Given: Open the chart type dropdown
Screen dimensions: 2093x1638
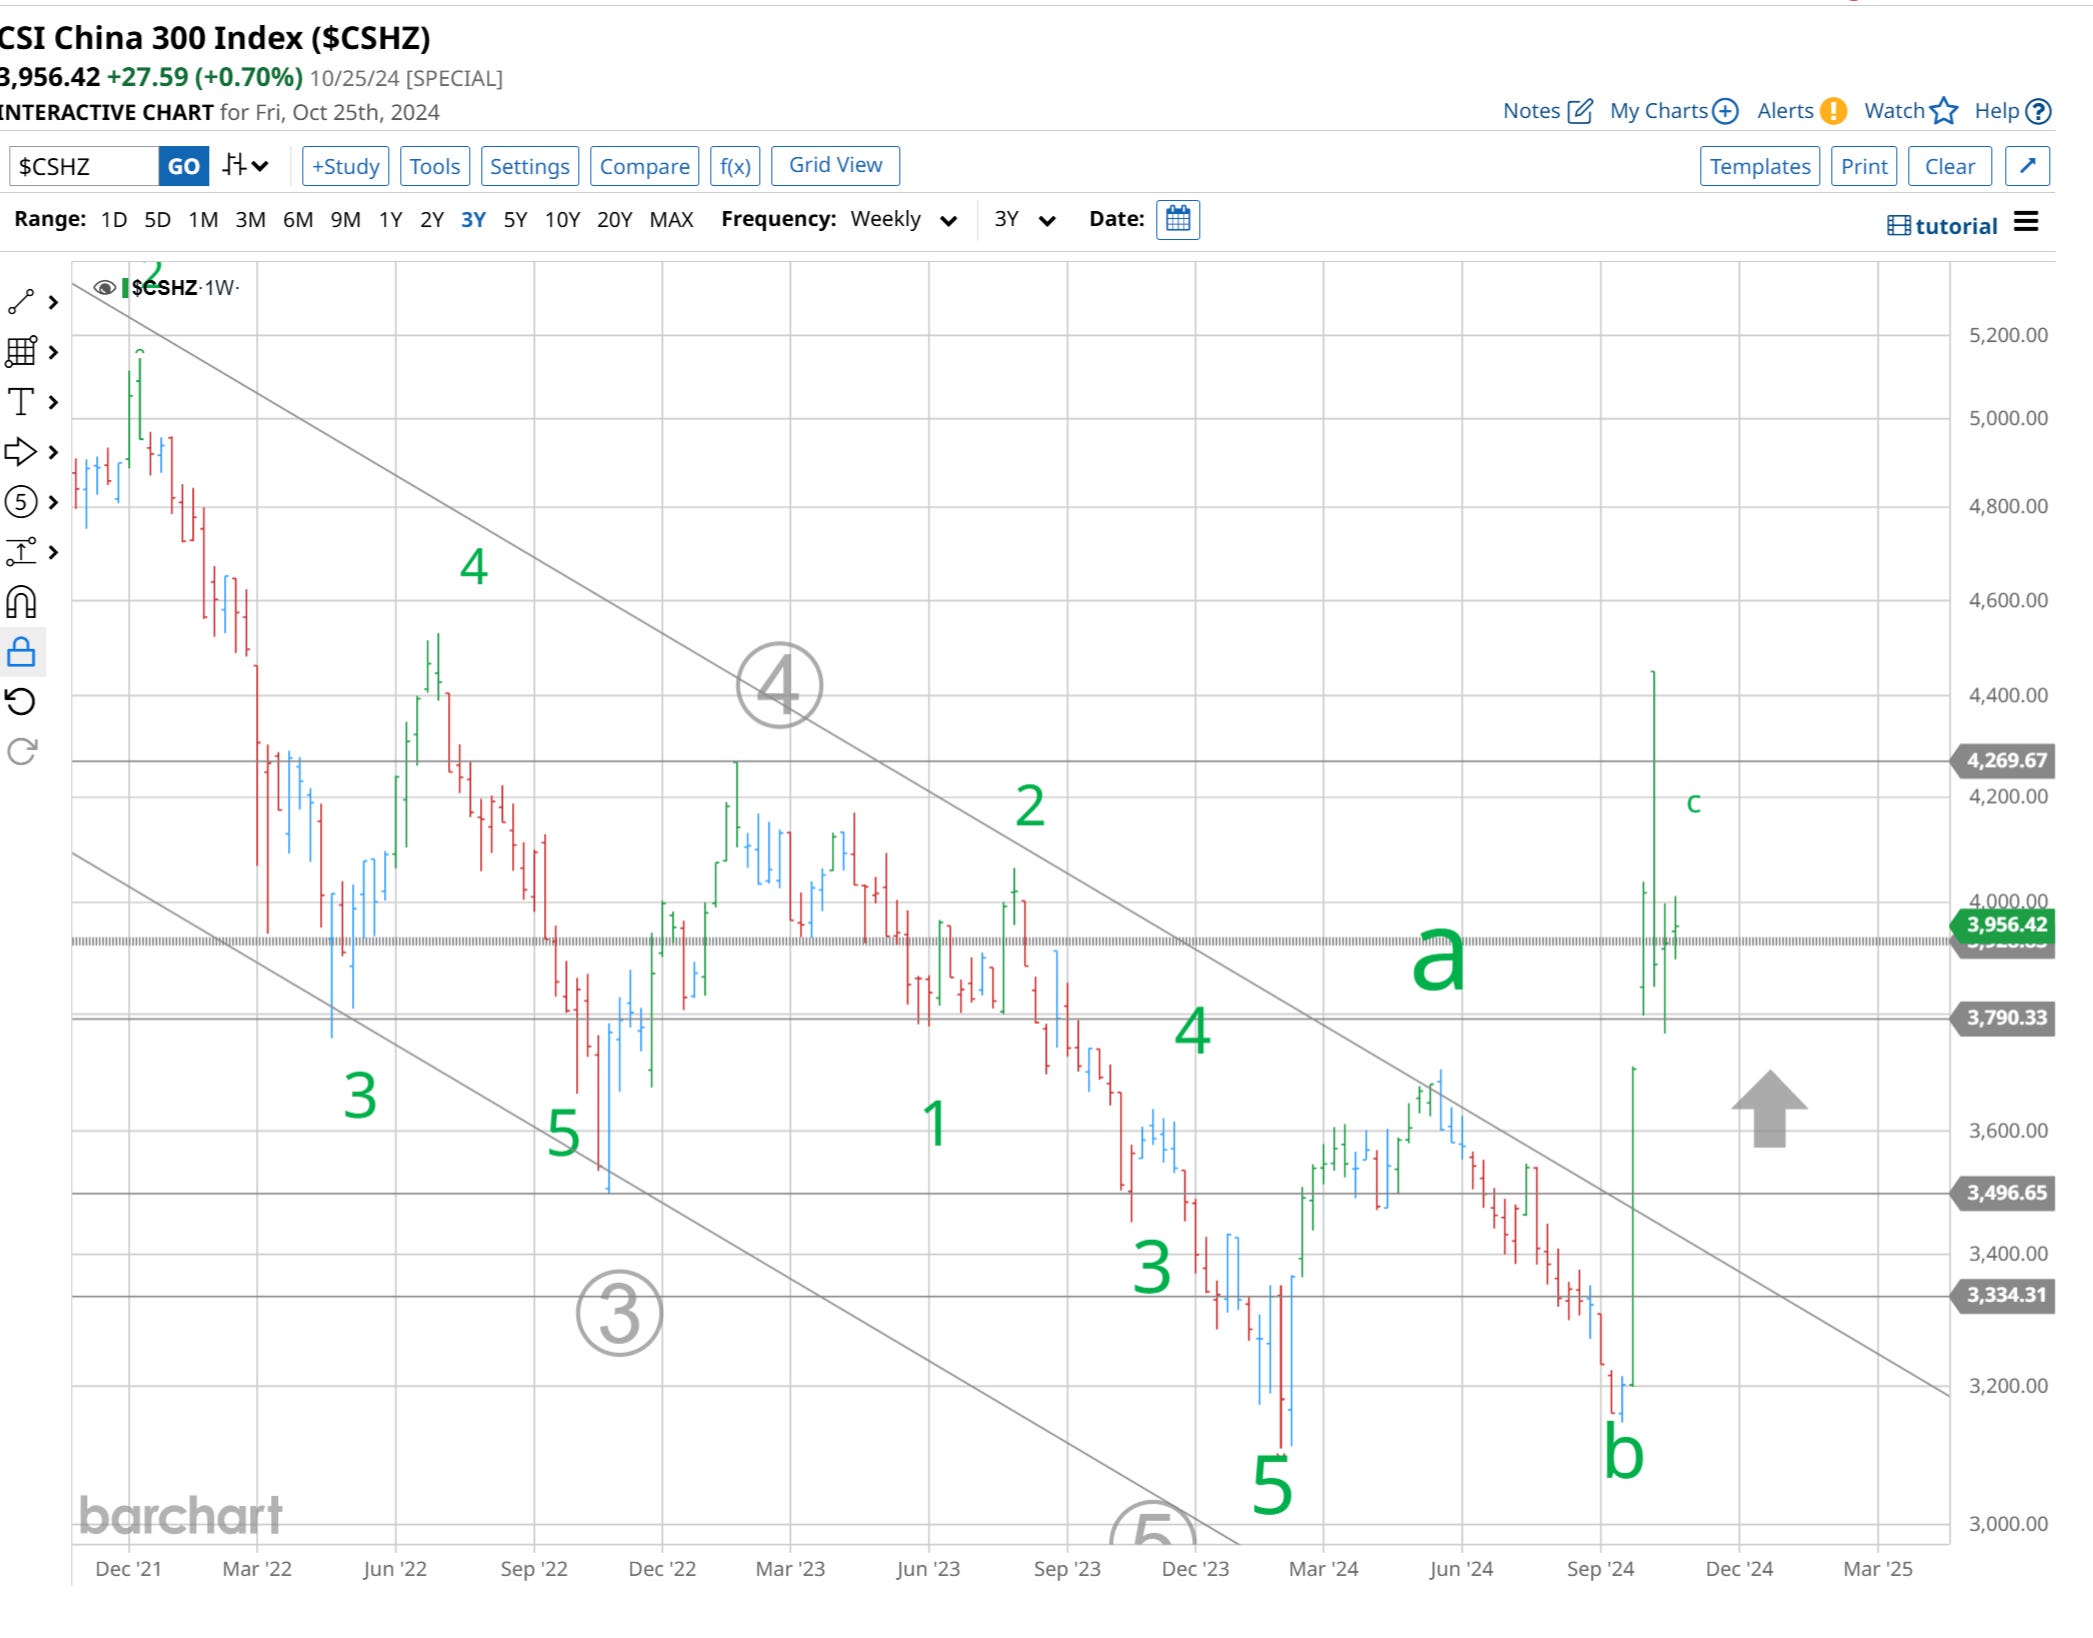Looking at the screenshot, I should coord(245,166).
